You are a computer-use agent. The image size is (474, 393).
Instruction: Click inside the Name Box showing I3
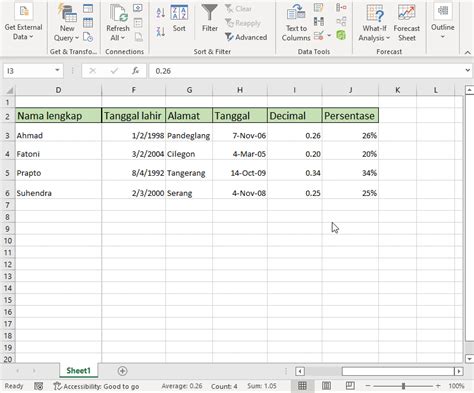coord(28,71)
